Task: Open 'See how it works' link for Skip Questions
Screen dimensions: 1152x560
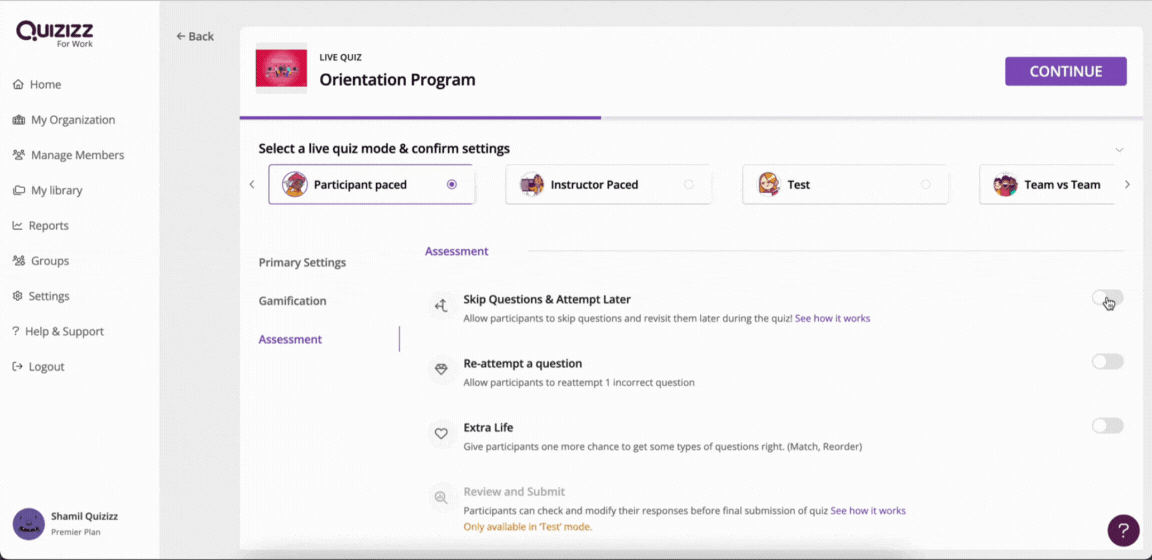Action: click(x=832, y=319)
